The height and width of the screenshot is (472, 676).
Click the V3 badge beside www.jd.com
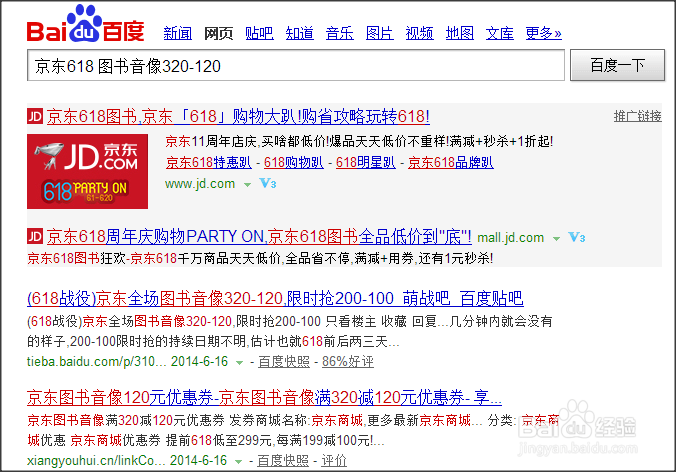(268, 184)
